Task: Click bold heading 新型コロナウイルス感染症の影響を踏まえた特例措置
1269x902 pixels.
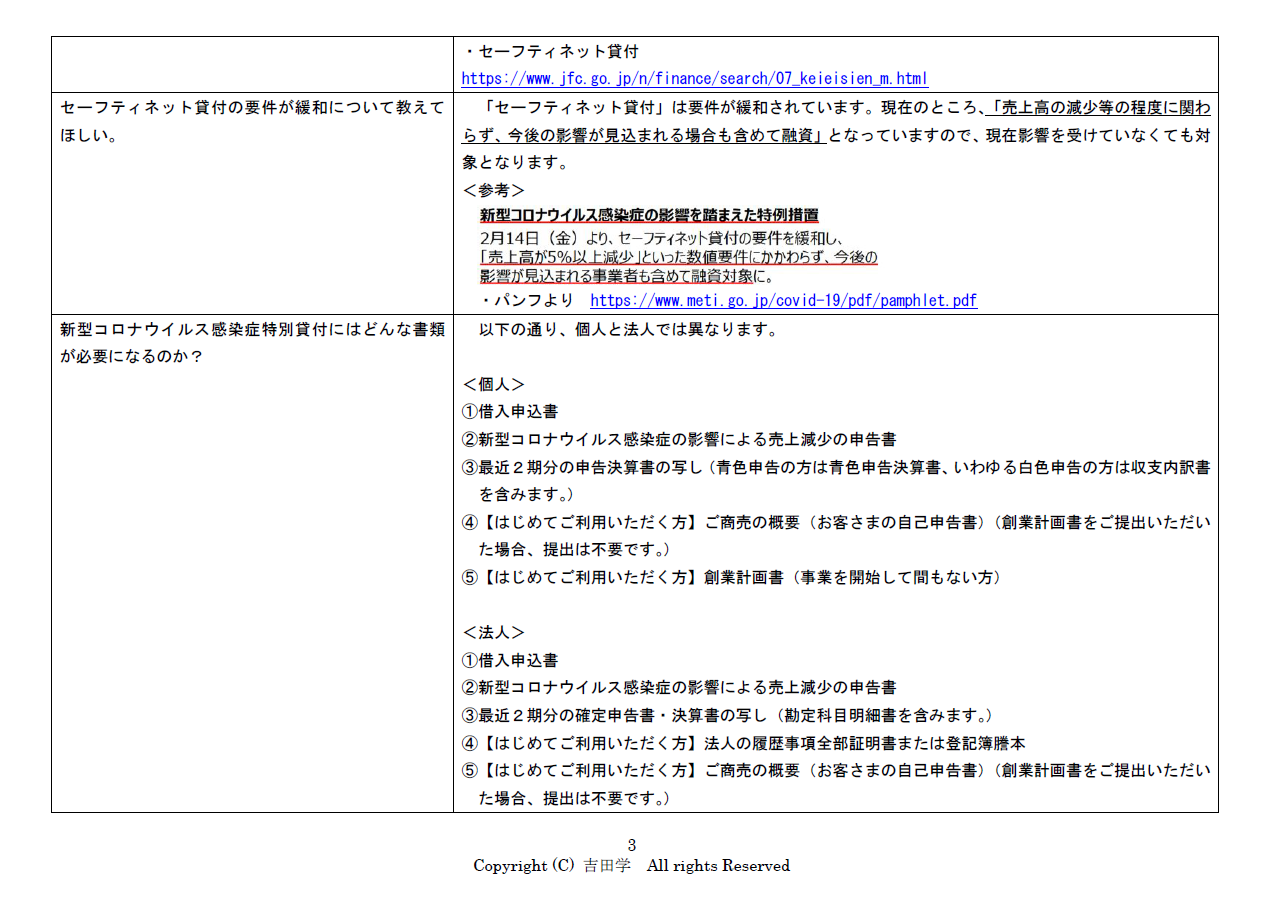Action: [649, 215]
